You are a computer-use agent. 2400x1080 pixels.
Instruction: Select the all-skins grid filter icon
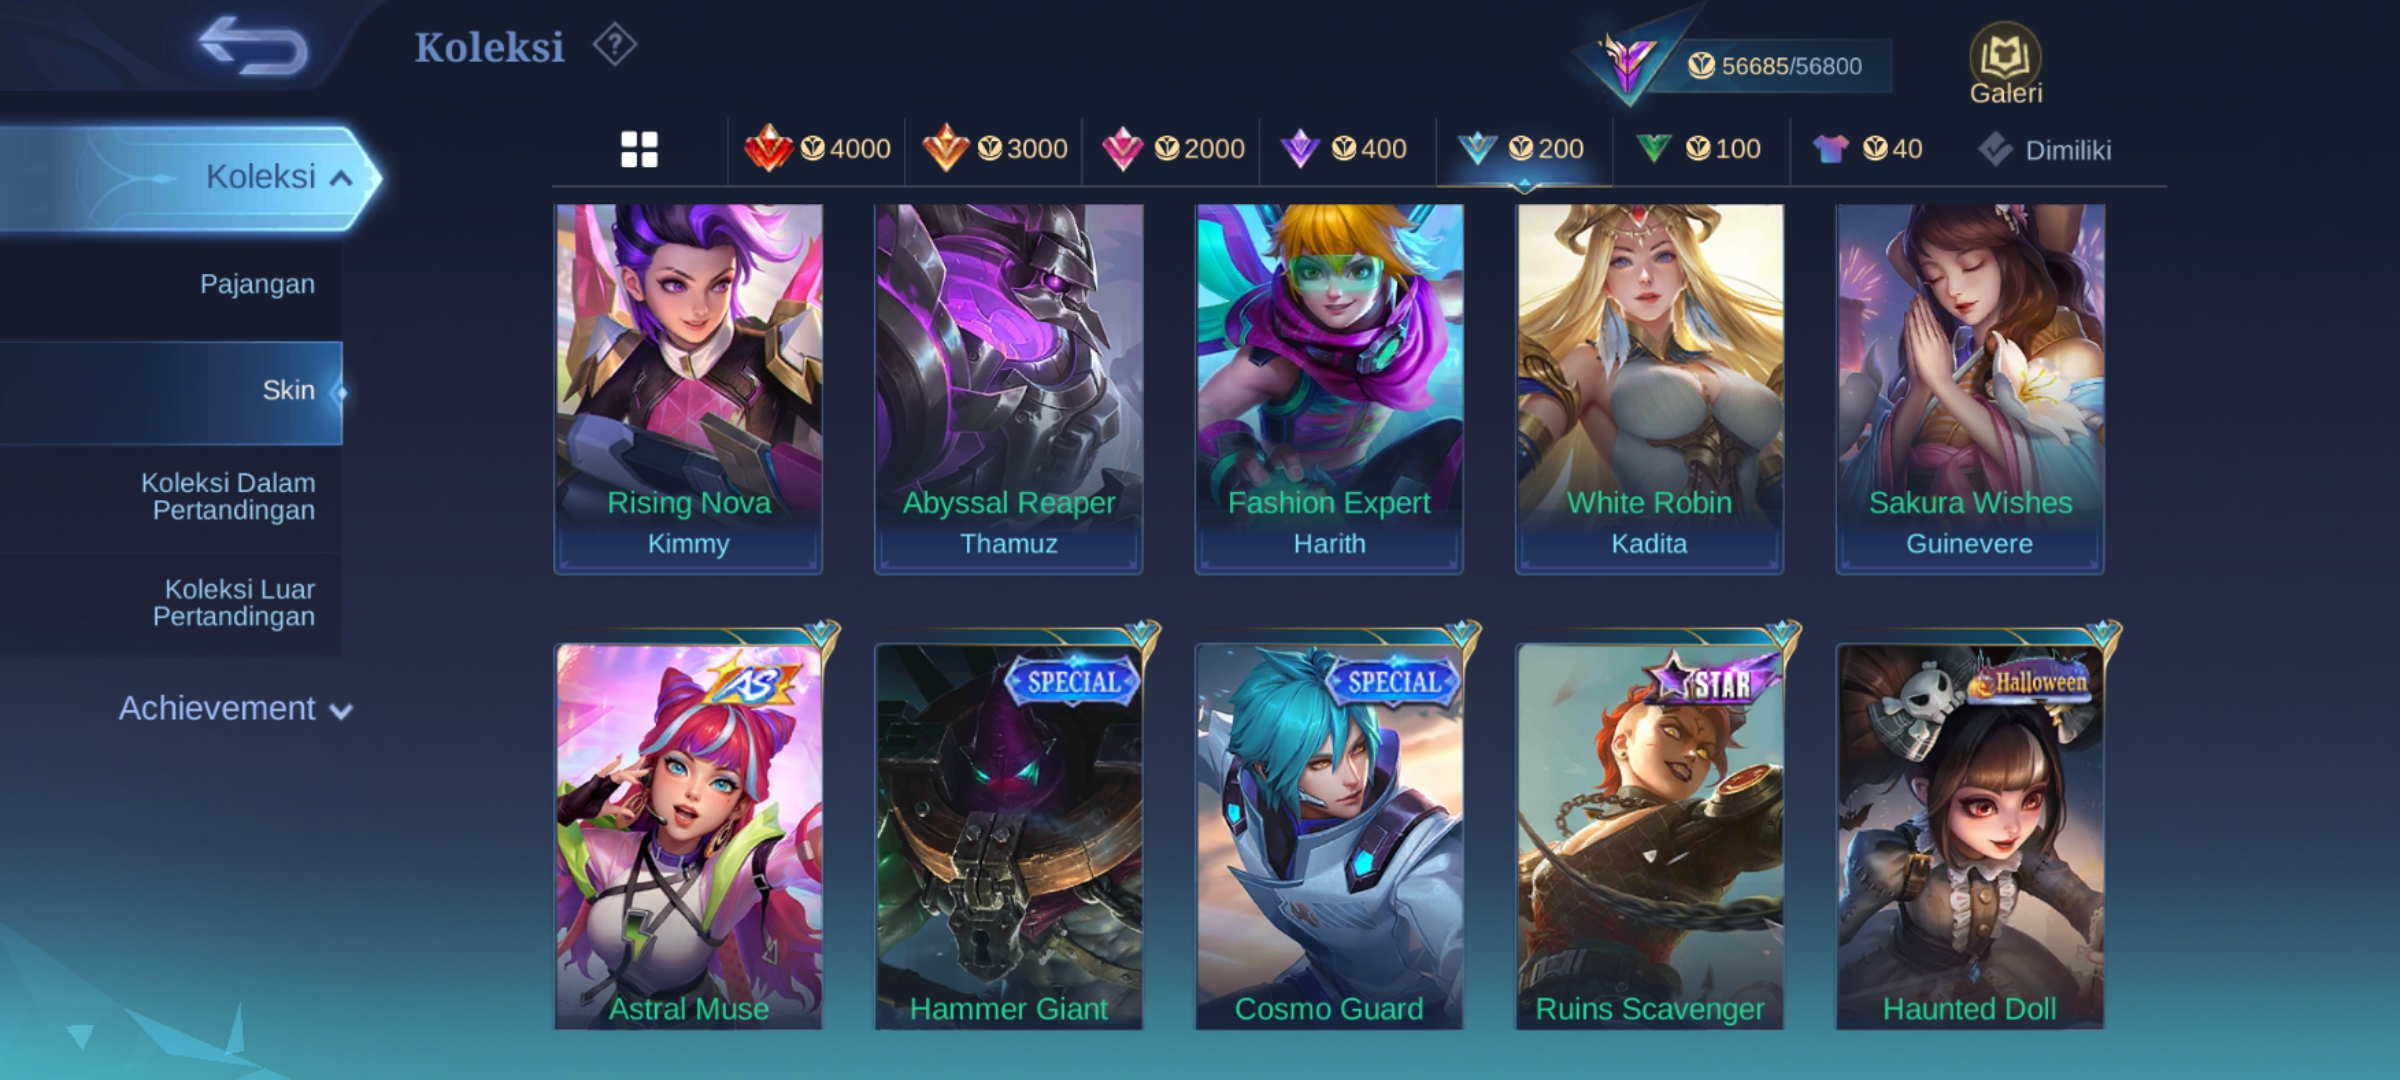[639, 150]
